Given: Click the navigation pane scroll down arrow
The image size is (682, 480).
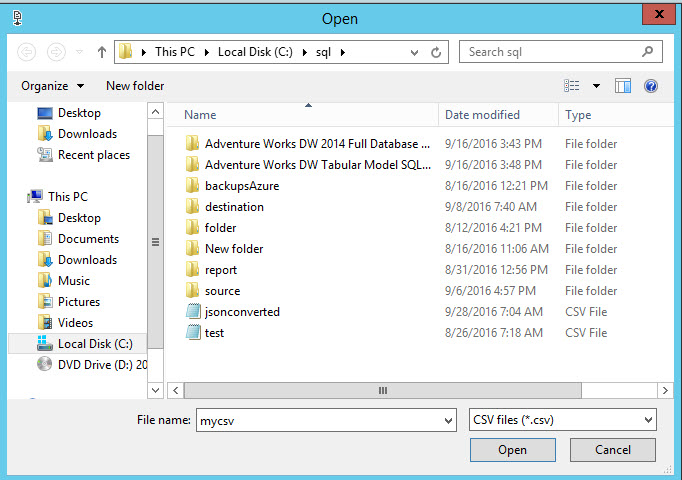Looking at the screenshot, I should point(155,390).
